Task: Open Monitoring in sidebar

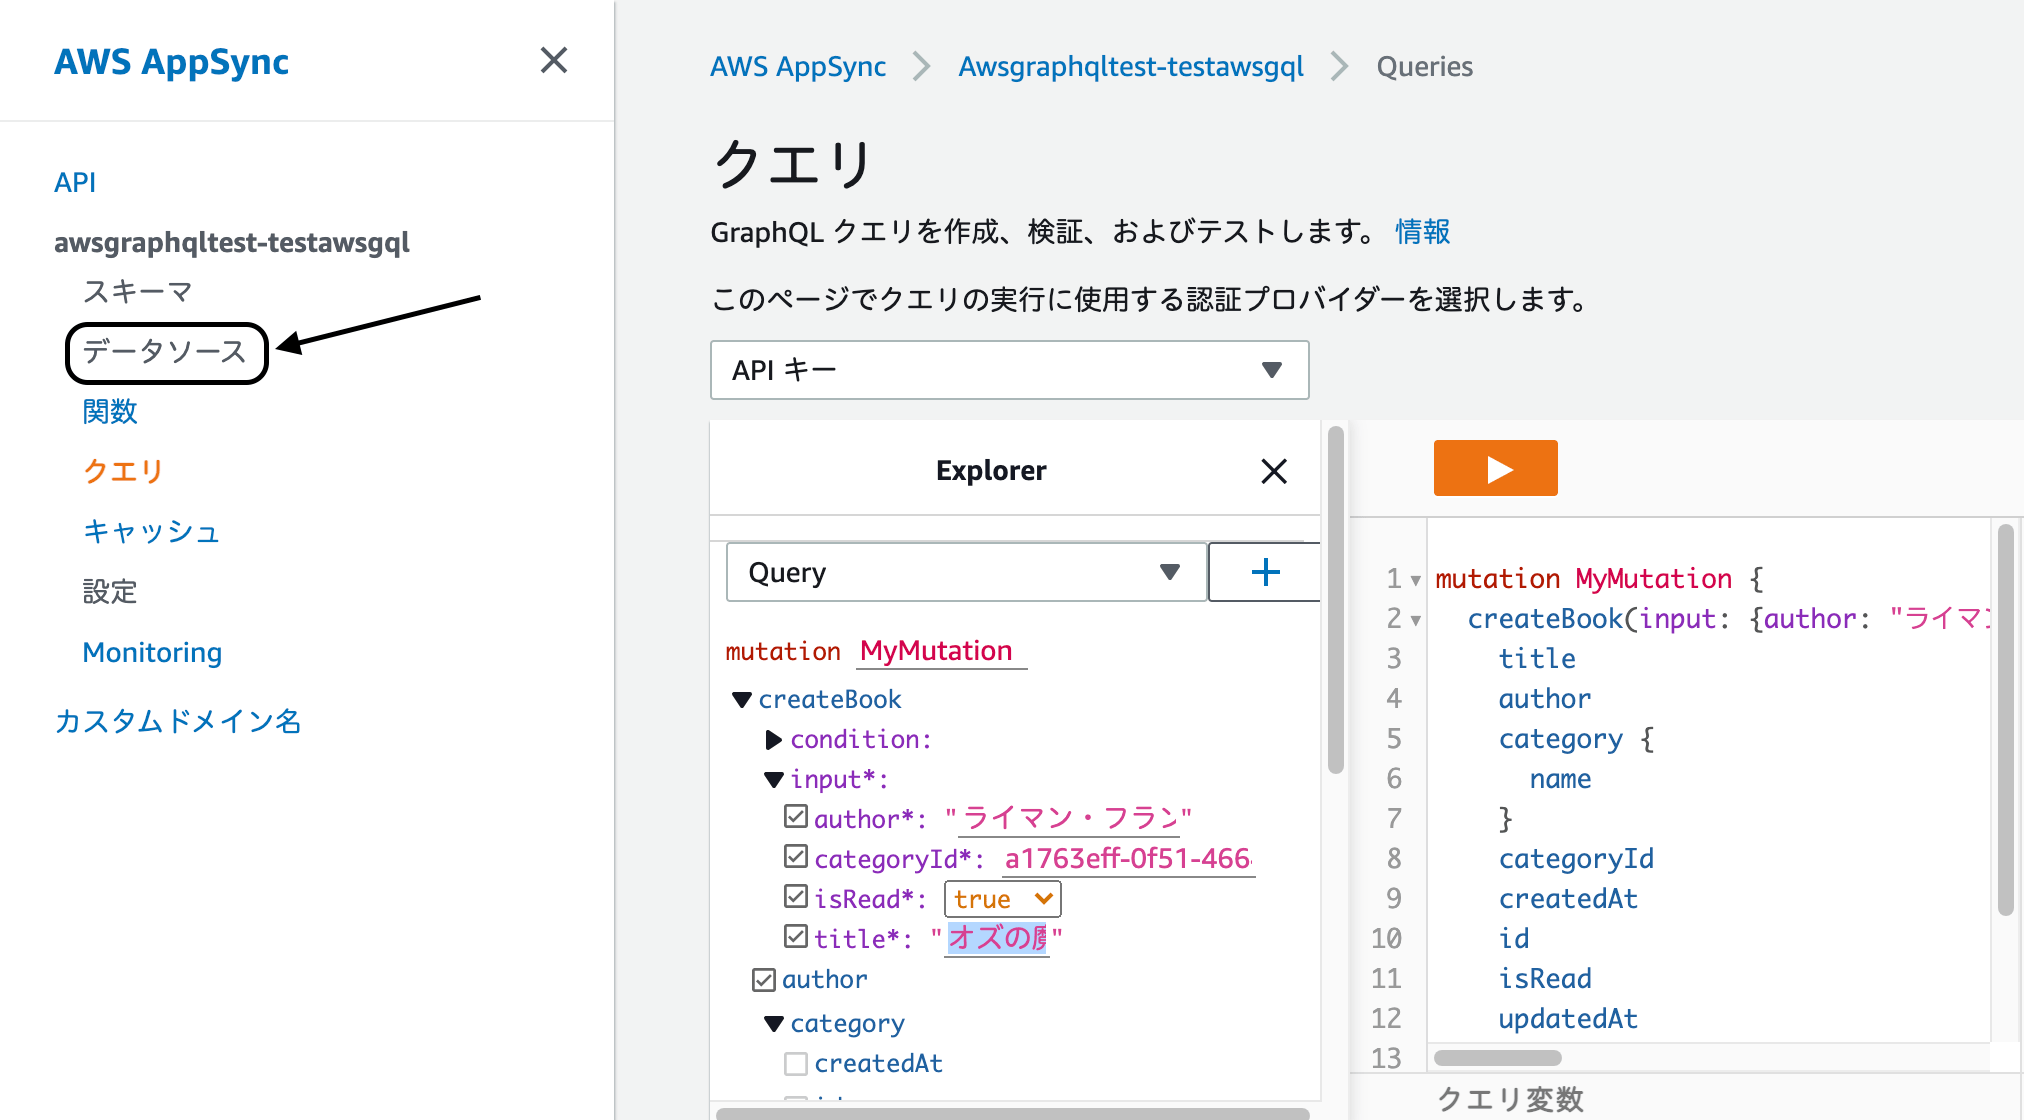Action: [152, 652]
